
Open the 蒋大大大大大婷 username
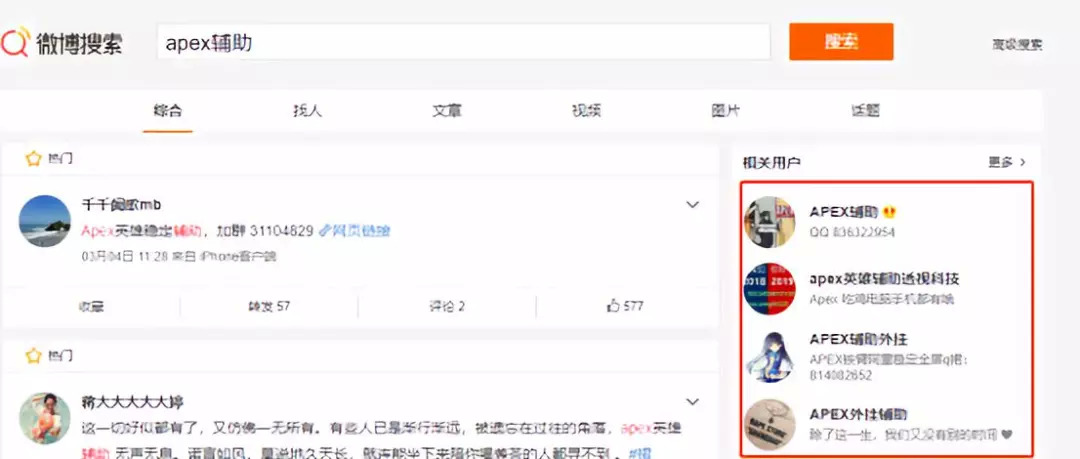[x=132, y=402]
